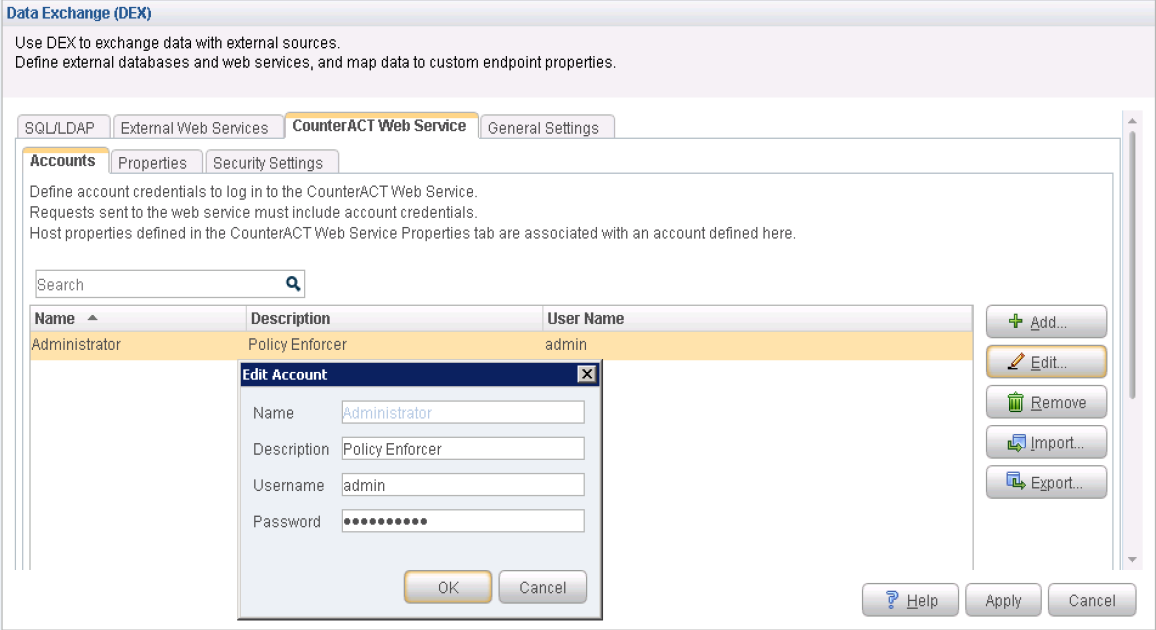
Task: Click the scrollbar down arrow
Action: coord(1132,560)
